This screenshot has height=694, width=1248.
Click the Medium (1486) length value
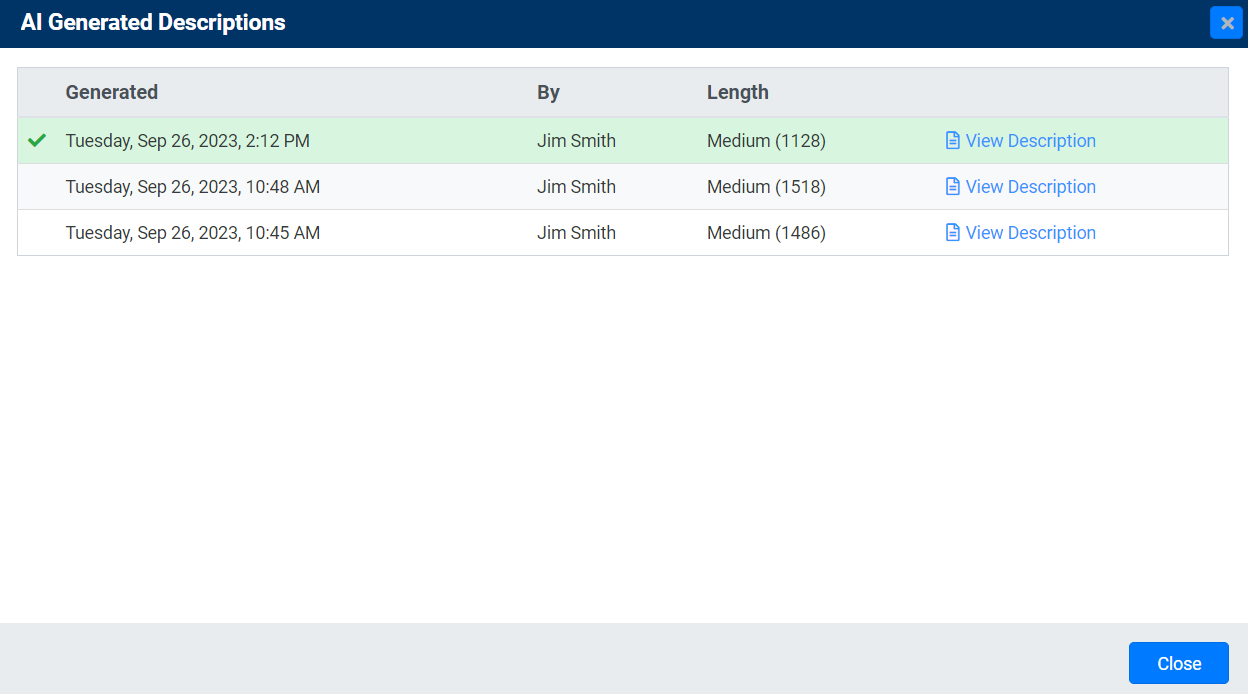766,233
